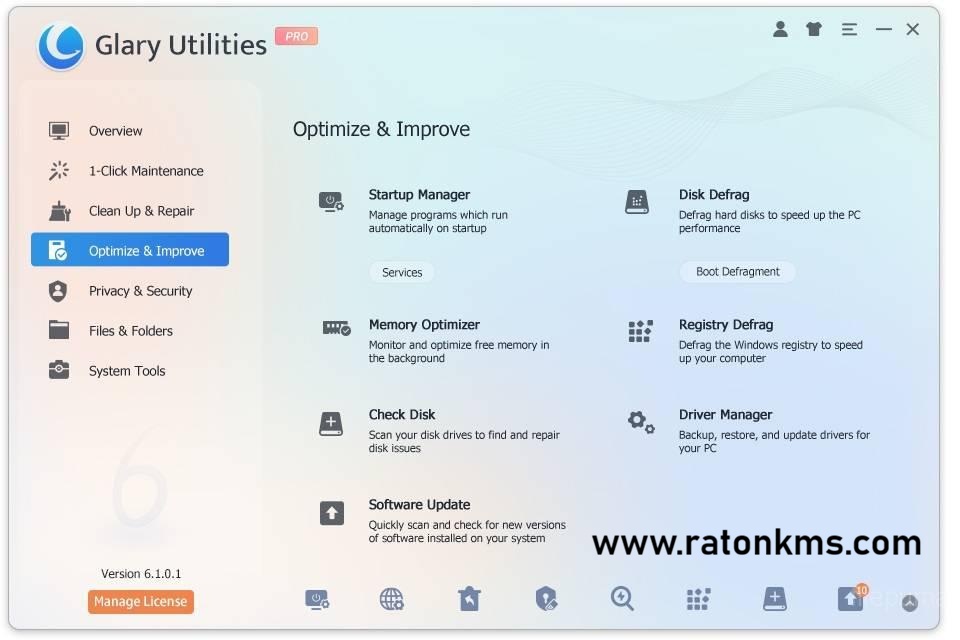Click the Memory Optimizer RAM icon
This screenshot has width=960, height=640.
click(336, 328)
